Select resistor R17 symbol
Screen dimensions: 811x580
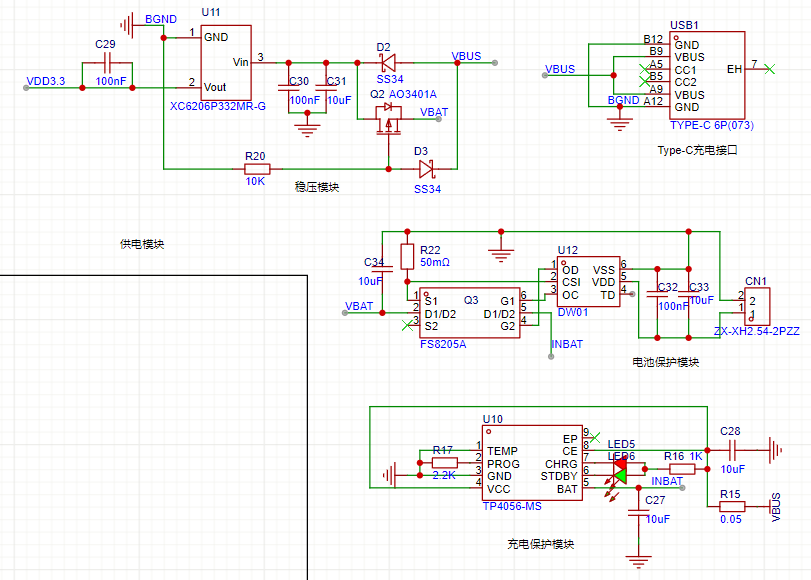point(444,463)
